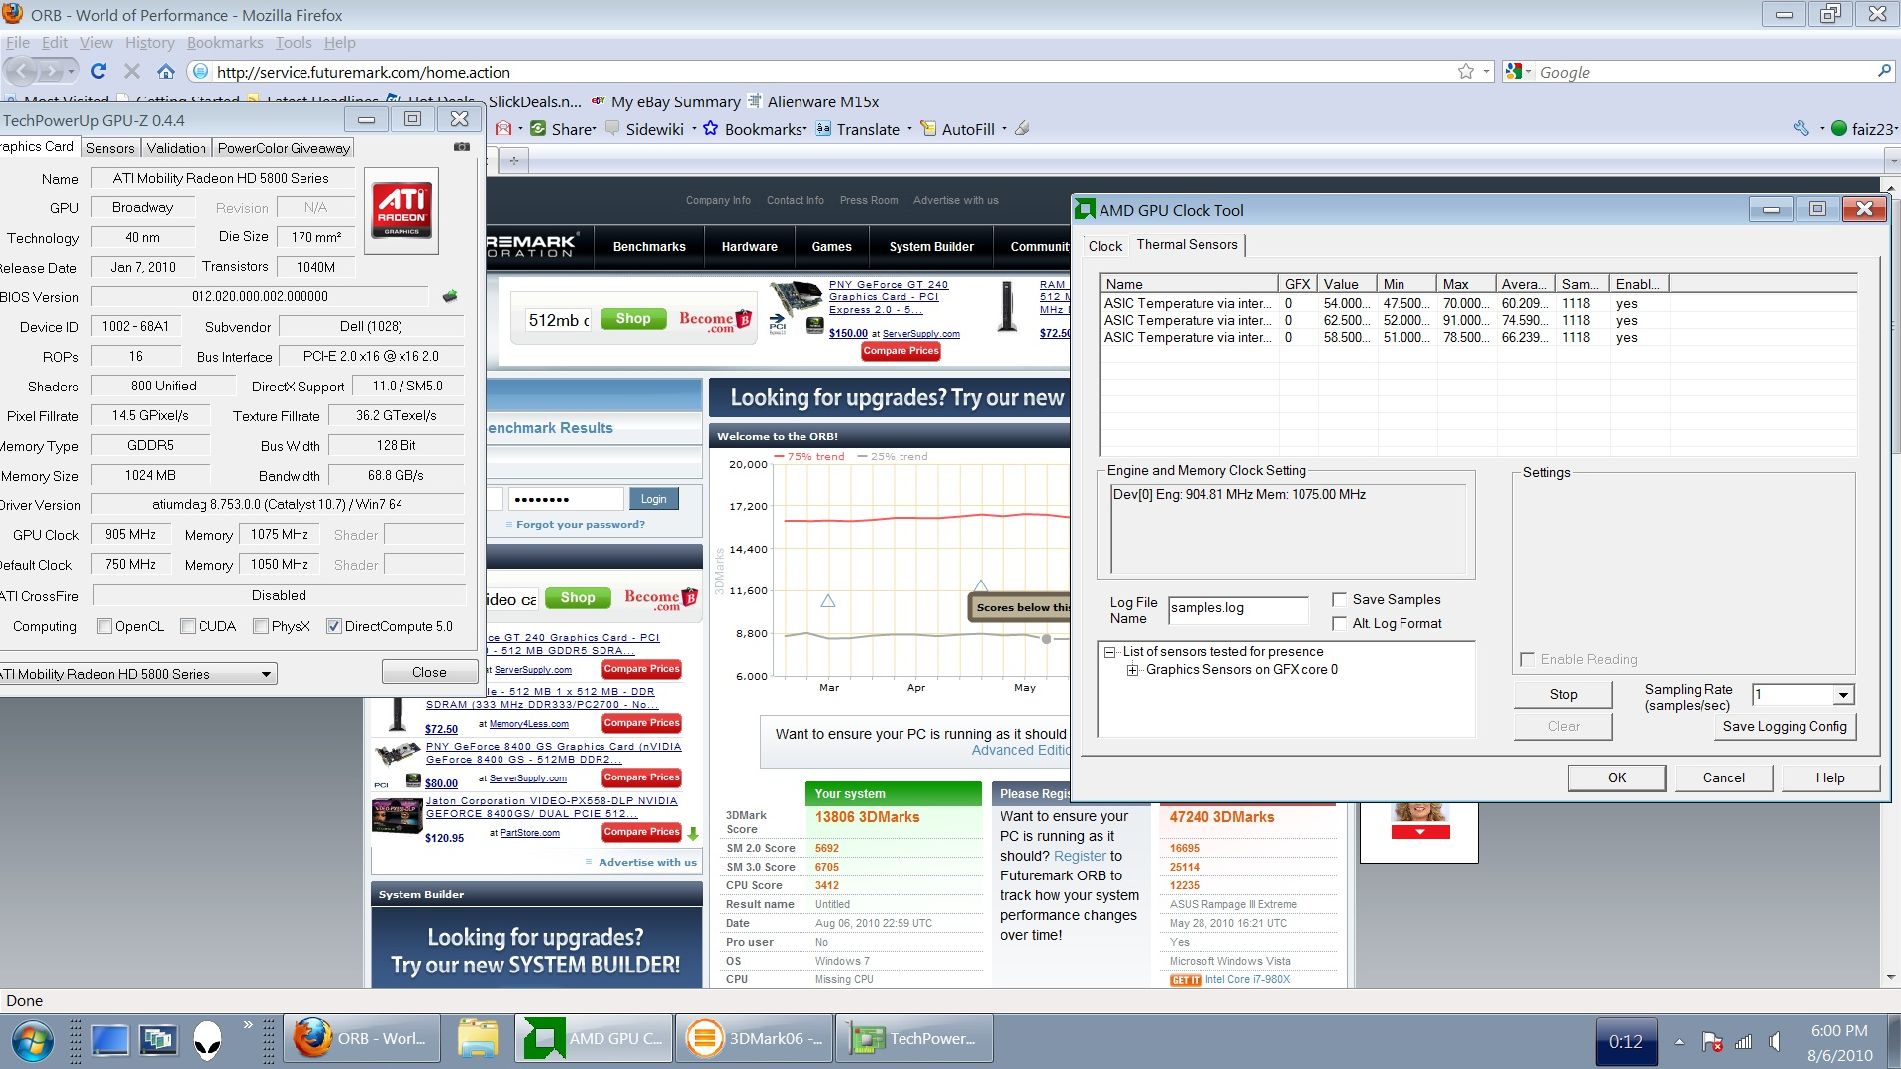
Task: Switch to the GPU-Z Validation tab
Action: point(176,148)
